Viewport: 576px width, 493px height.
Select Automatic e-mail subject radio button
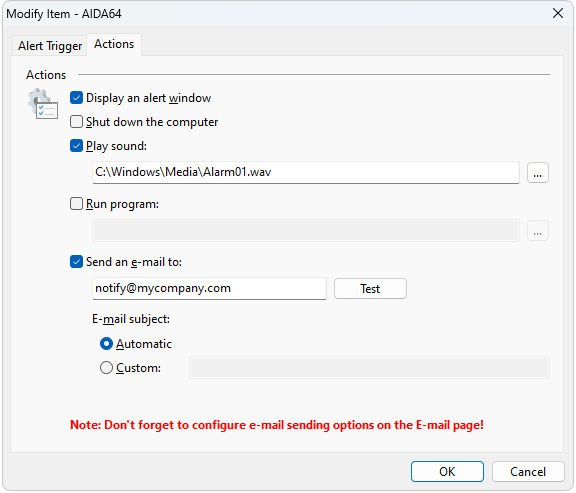tap(107, 344)
